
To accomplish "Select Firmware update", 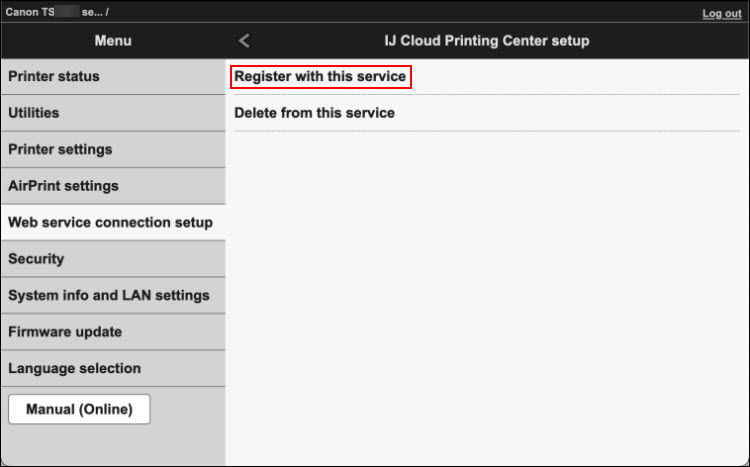I will (x=65, y=332).
